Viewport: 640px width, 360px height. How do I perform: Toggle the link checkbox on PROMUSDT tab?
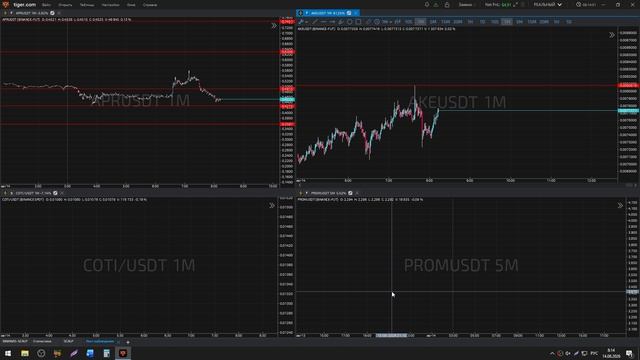(x=350, y=193)
